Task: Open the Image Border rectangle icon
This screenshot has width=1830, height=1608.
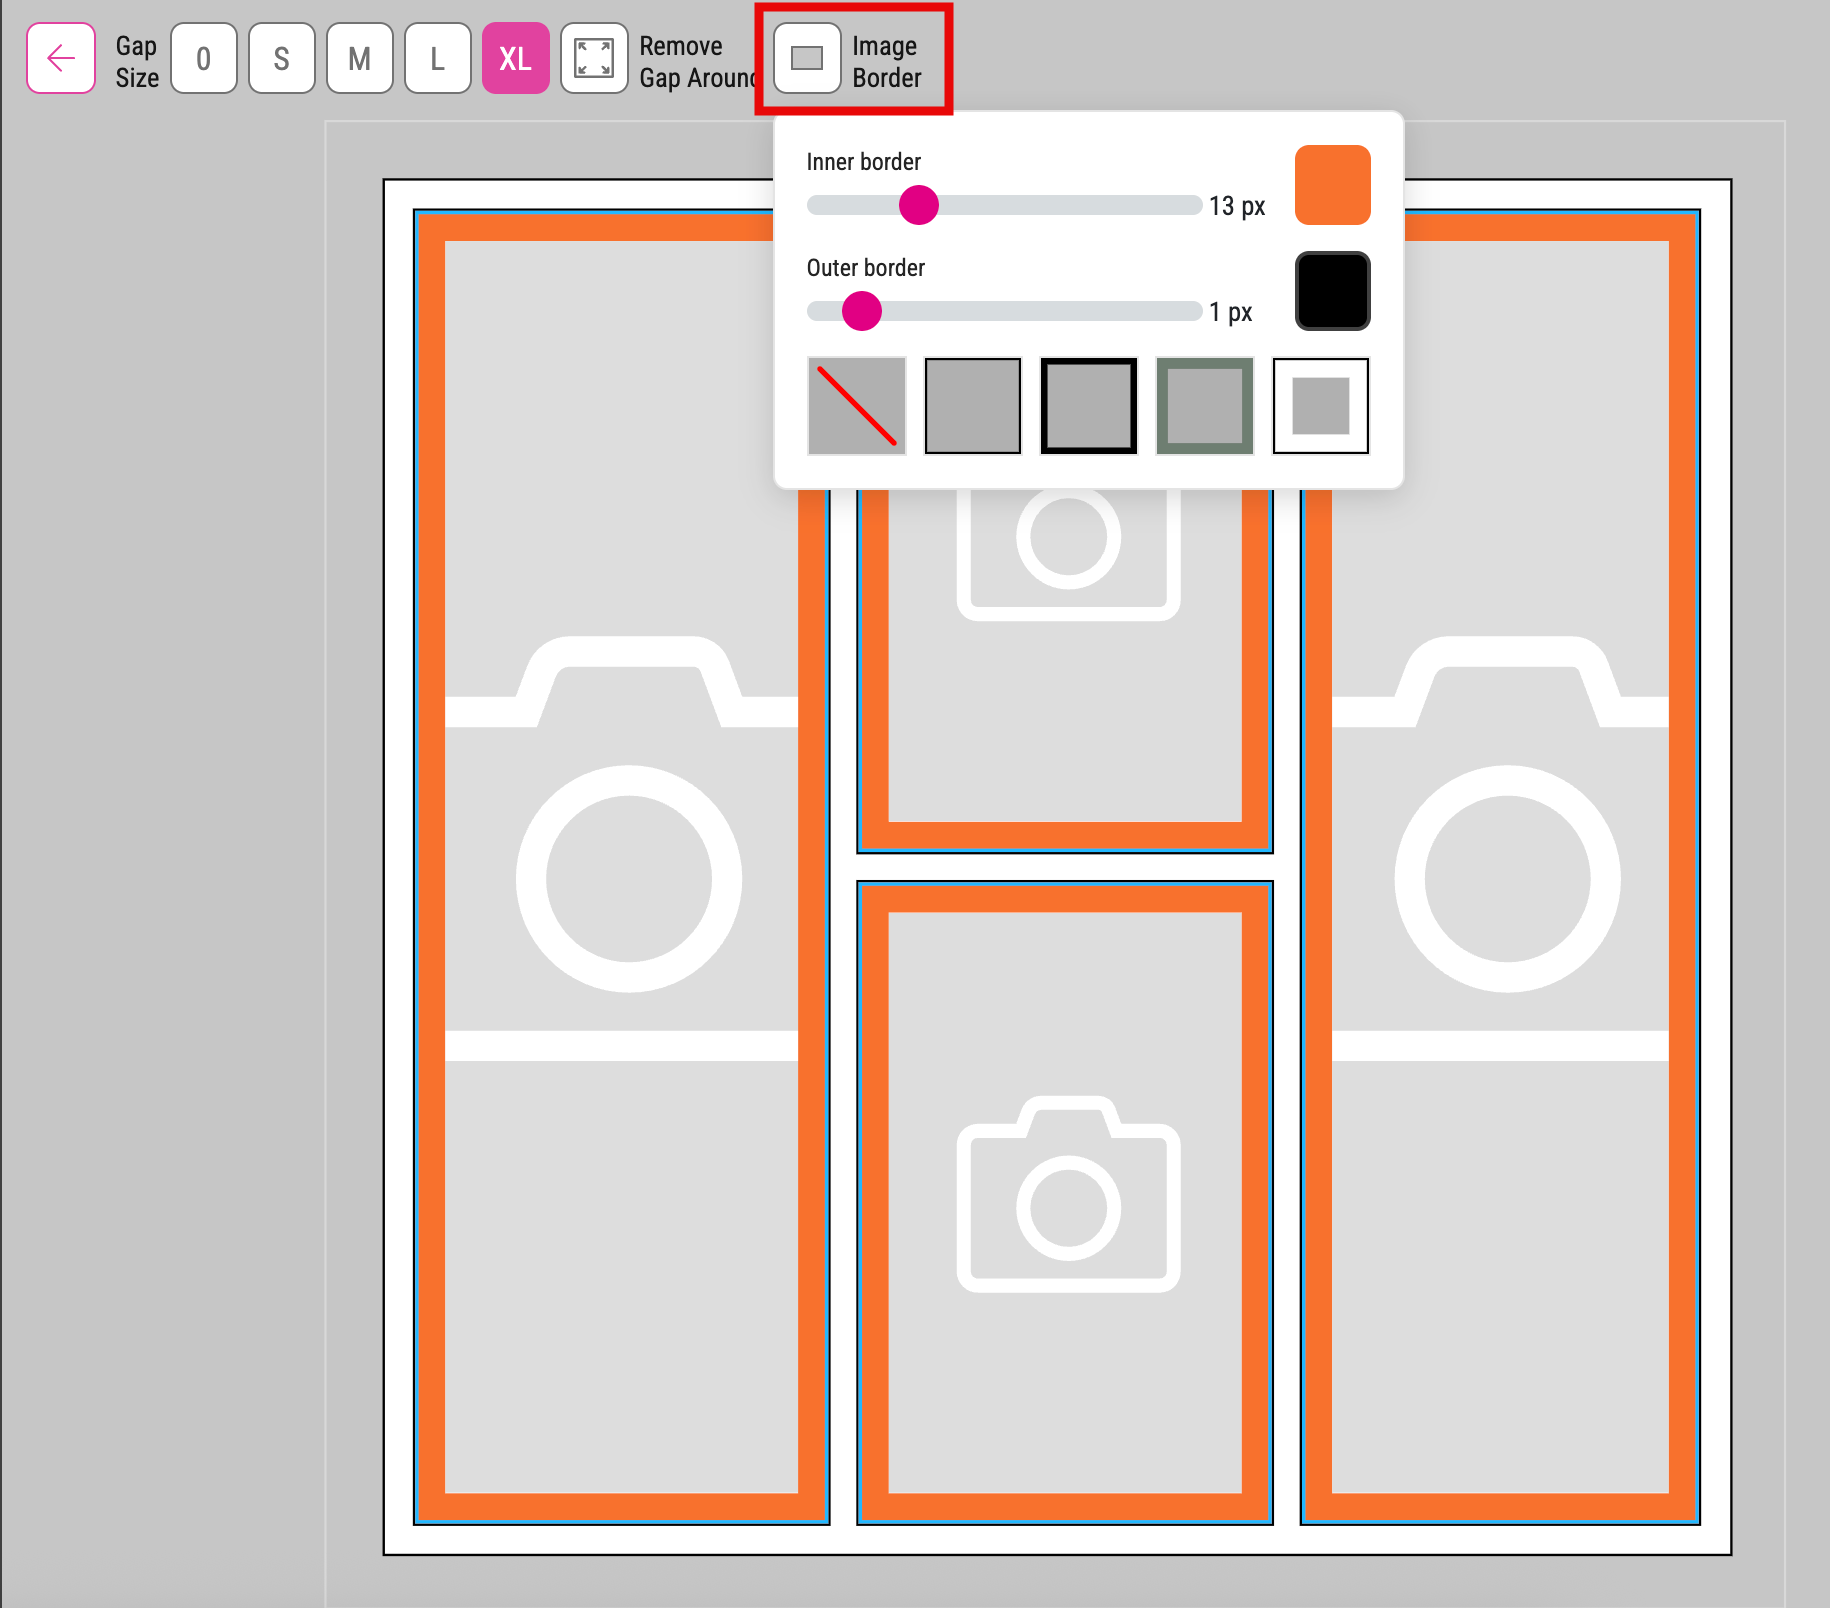Action: coord(807,59)
